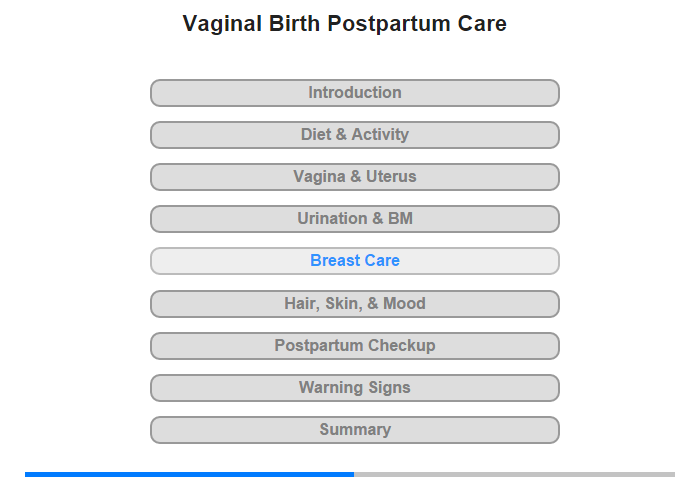Go to Diet & Activity section

354,135
